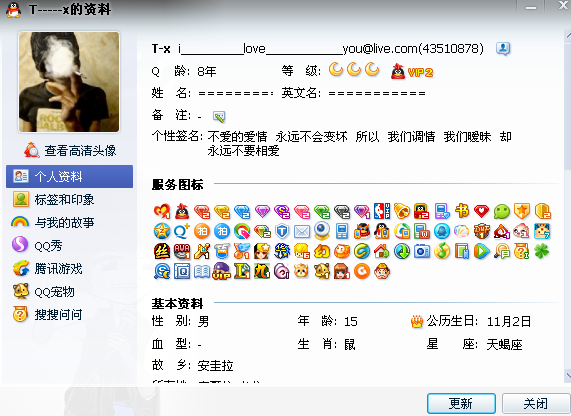Open 搜搜问问 in the sidebar

[70, 314]
